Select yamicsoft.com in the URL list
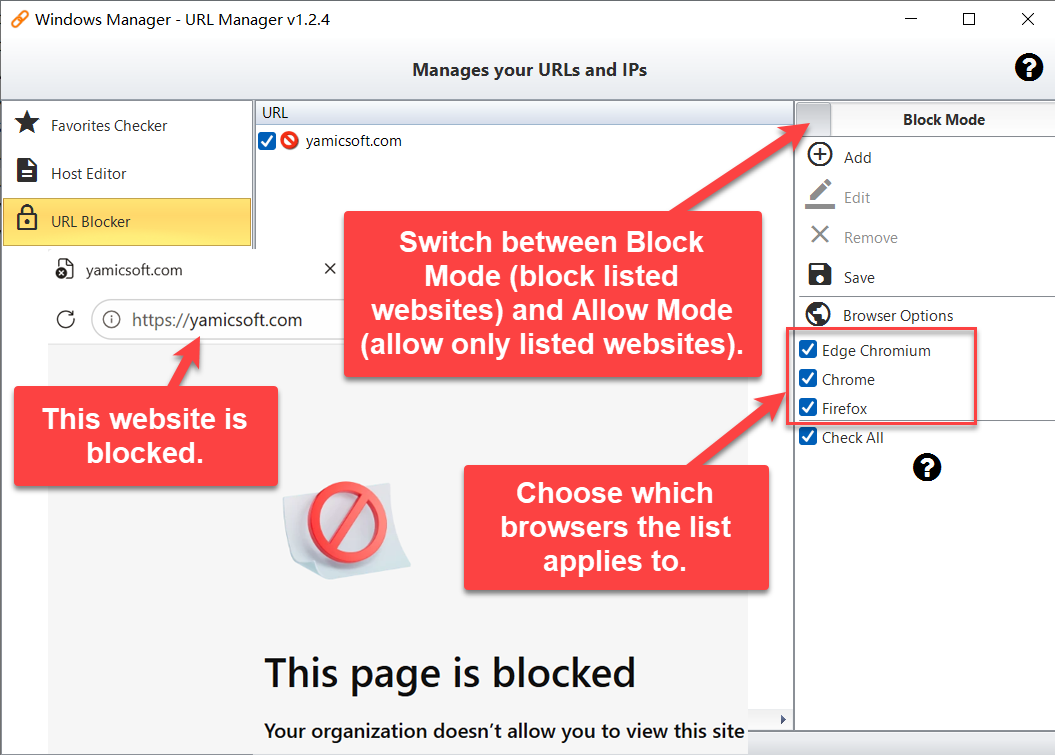The image size is (1055, 755). click(353, 141)
